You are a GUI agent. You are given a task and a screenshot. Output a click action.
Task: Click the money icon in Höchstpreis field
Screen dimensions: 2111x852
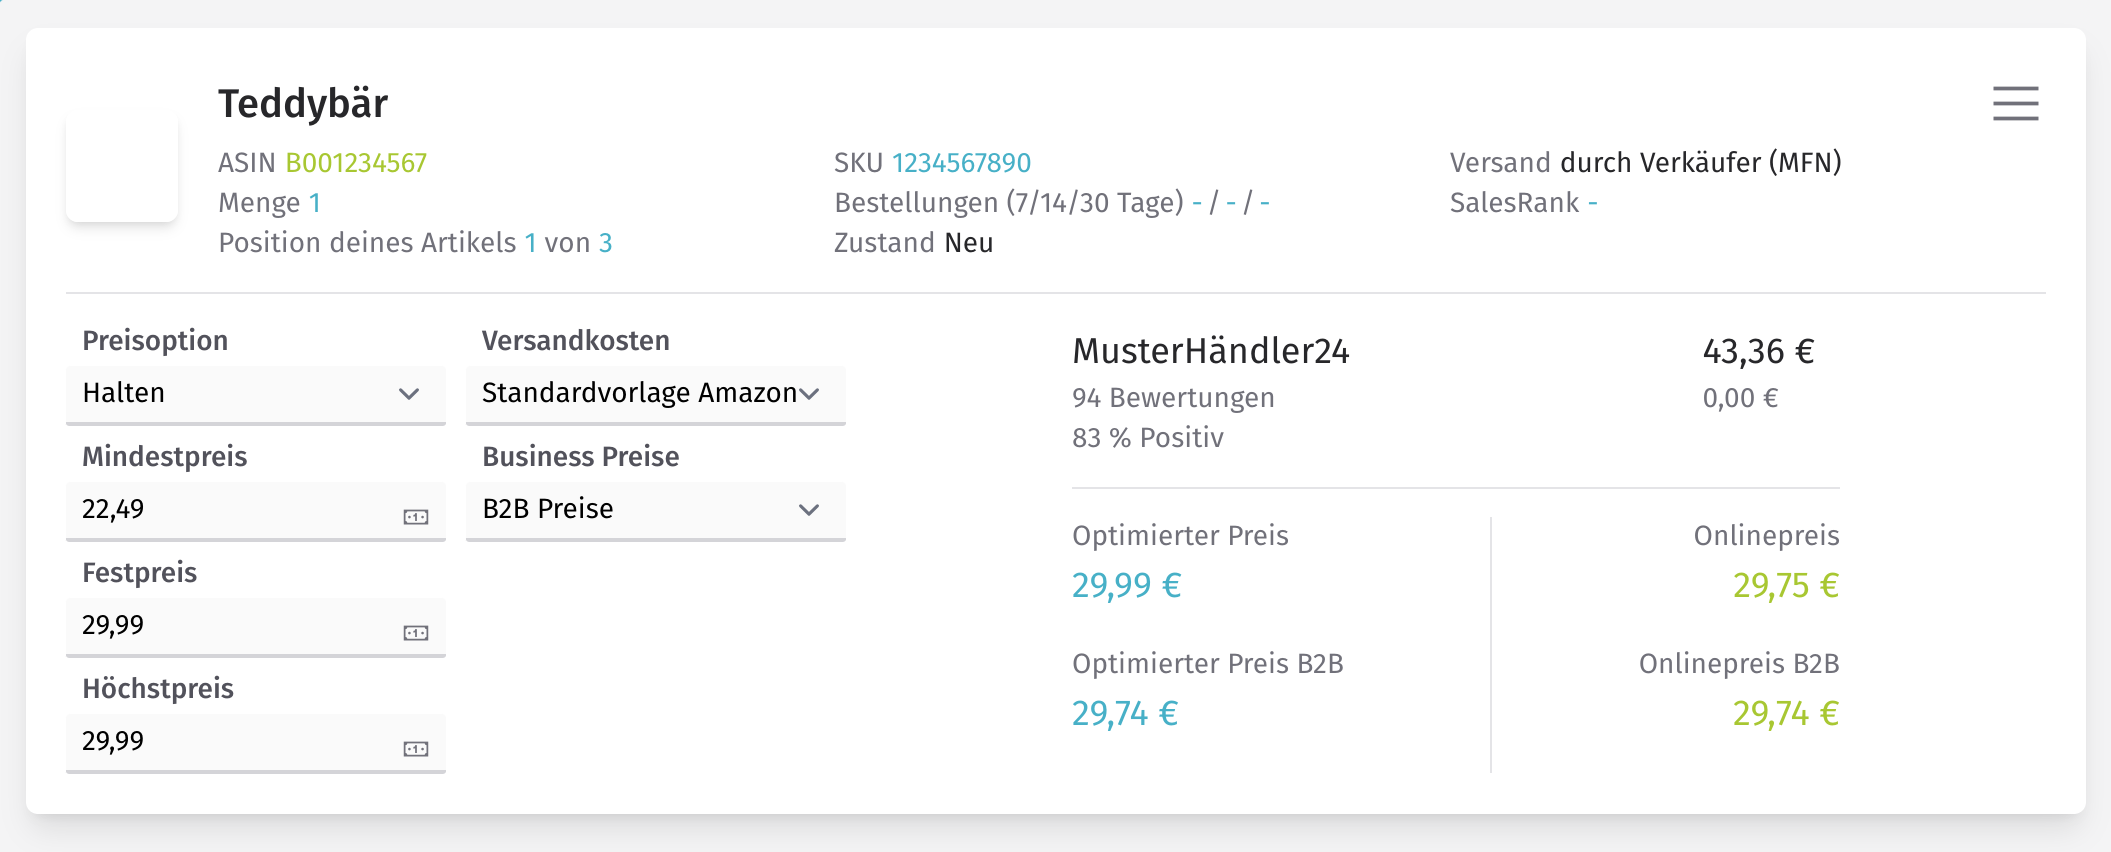point(416,749)
